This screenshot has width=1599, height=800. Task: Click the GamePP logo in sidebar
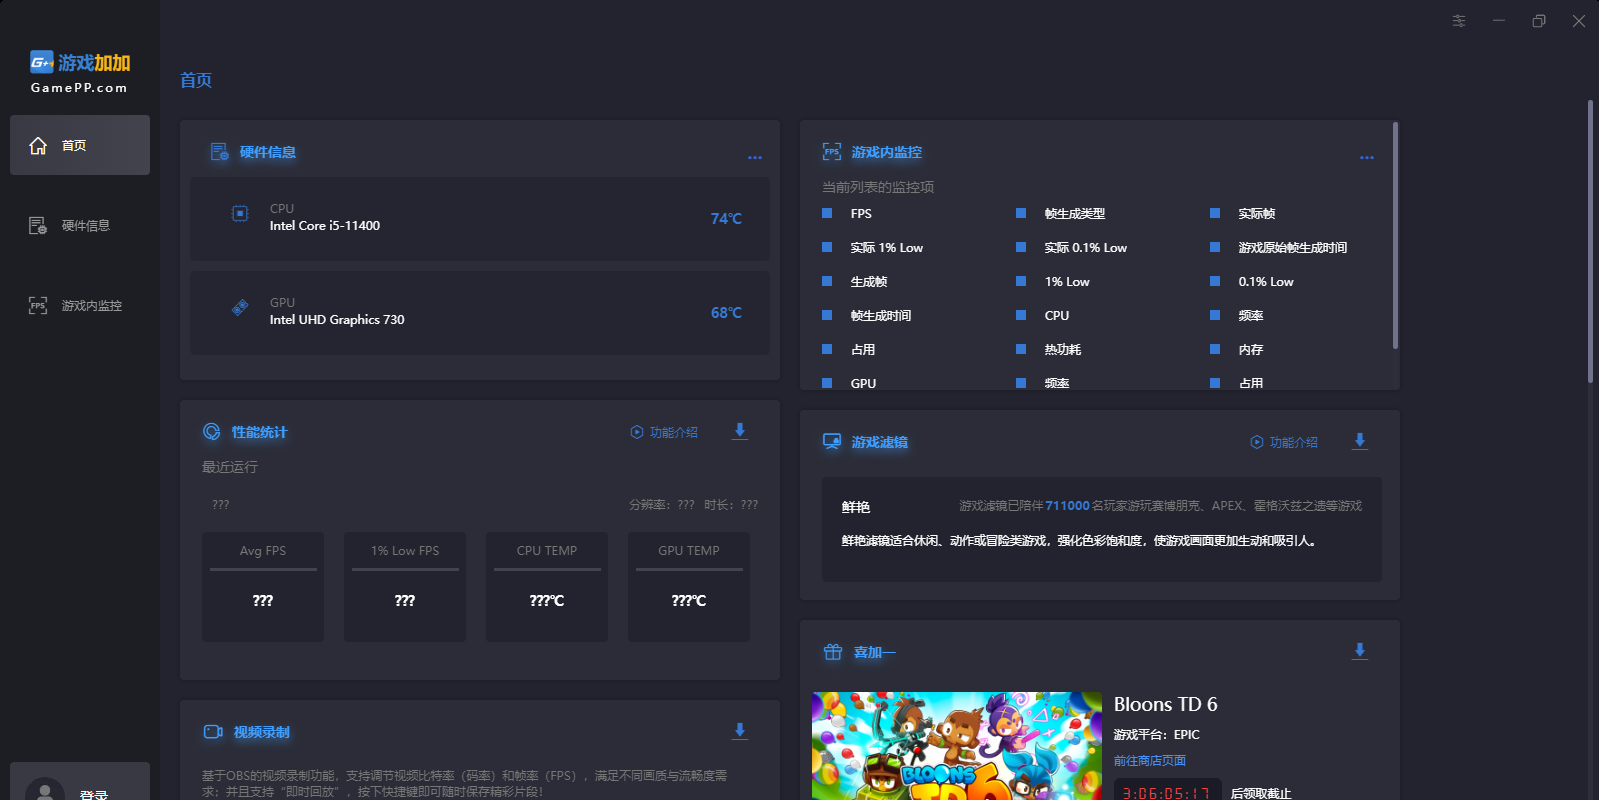coord(80,72)
